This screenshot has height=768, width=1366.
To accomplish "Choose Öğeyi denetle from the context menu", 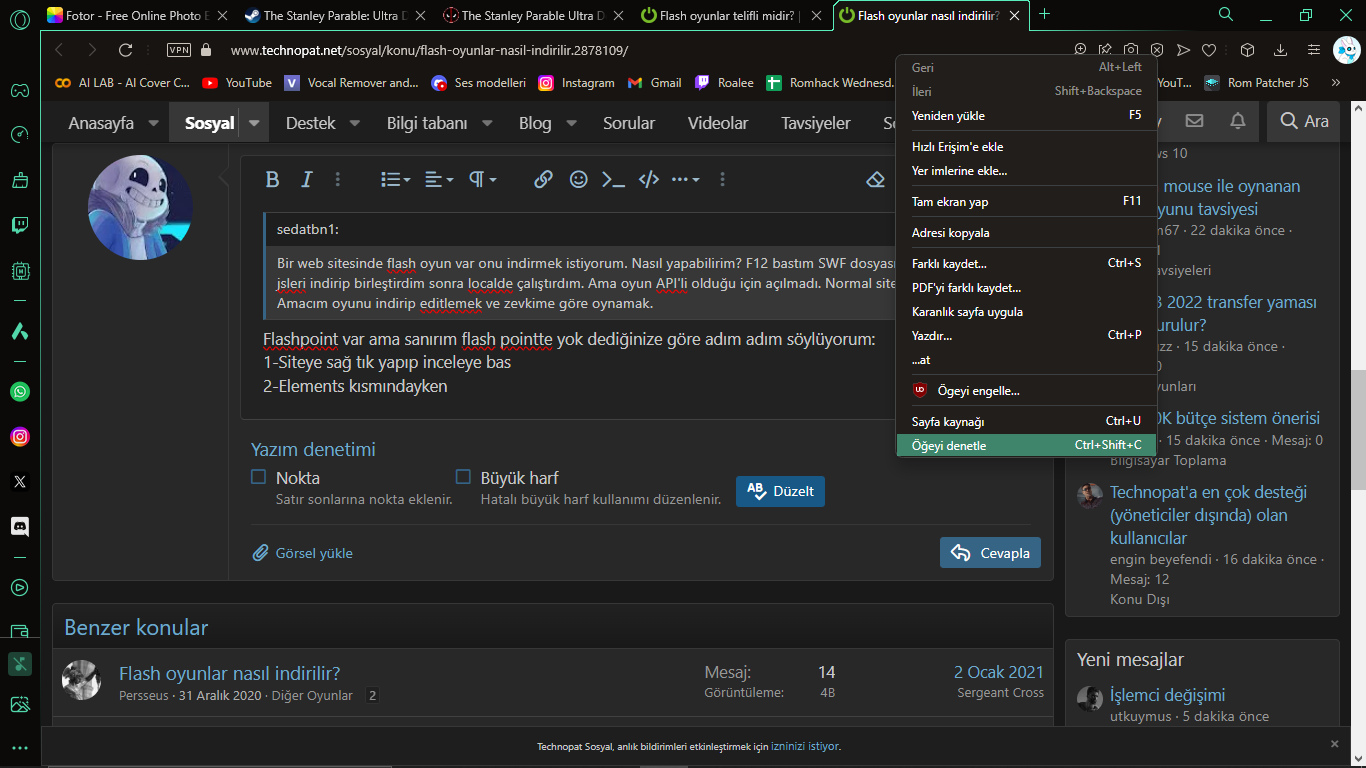I will click(1027, 446).
